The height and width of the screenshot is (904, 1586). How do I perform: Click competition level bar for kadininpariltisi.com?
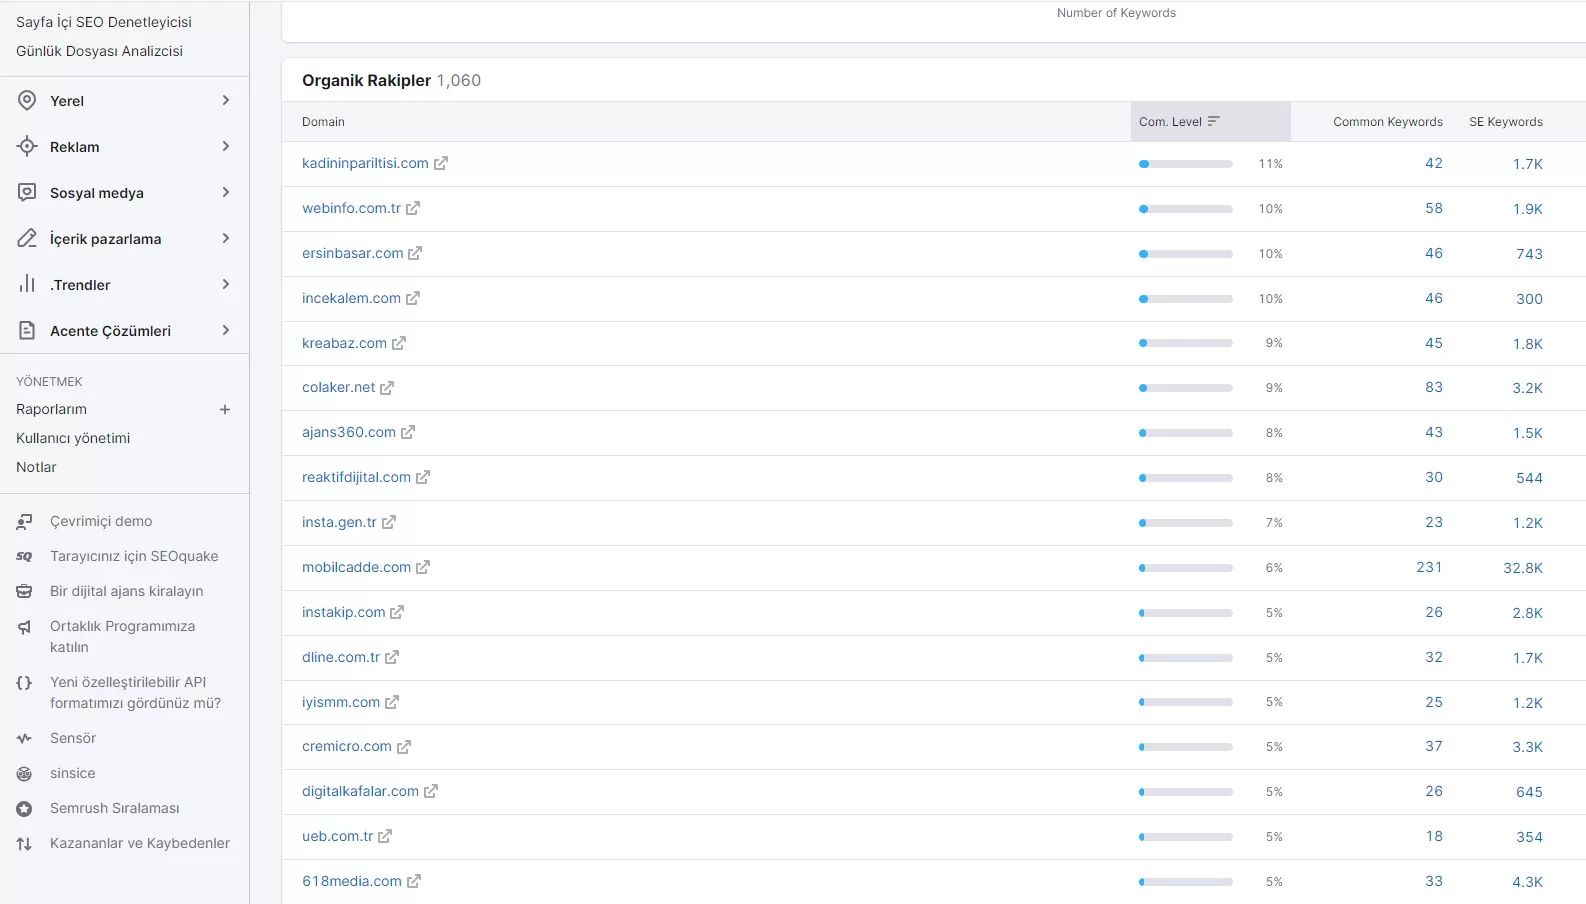(x=1186, y=164)
